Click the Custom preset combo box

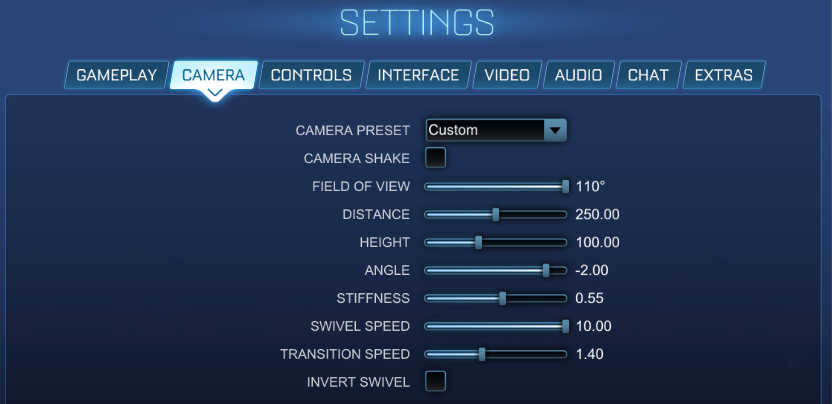(x=484, y=130)
